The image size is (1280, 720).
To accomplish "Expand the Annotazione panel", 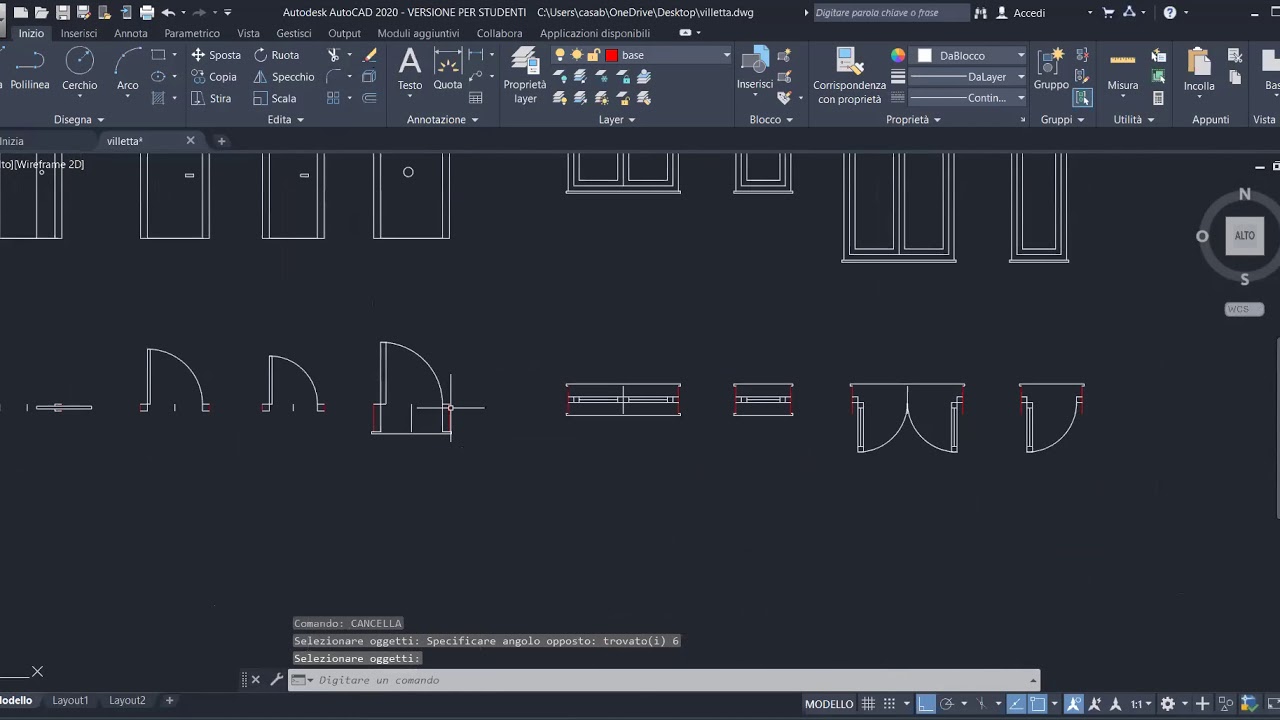I will pyautogui.click(x=442, y=120).
